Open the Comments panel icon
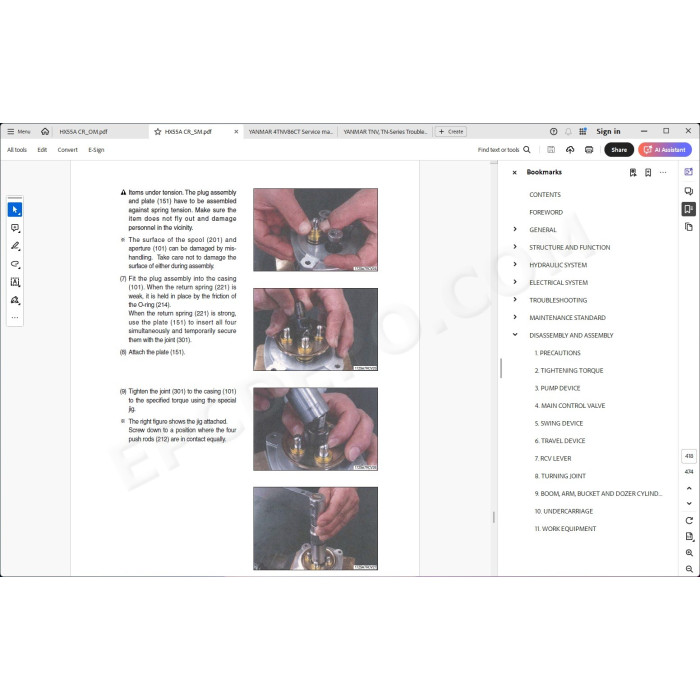The width and height of the screenshot is (700, 700). (688, 191)
